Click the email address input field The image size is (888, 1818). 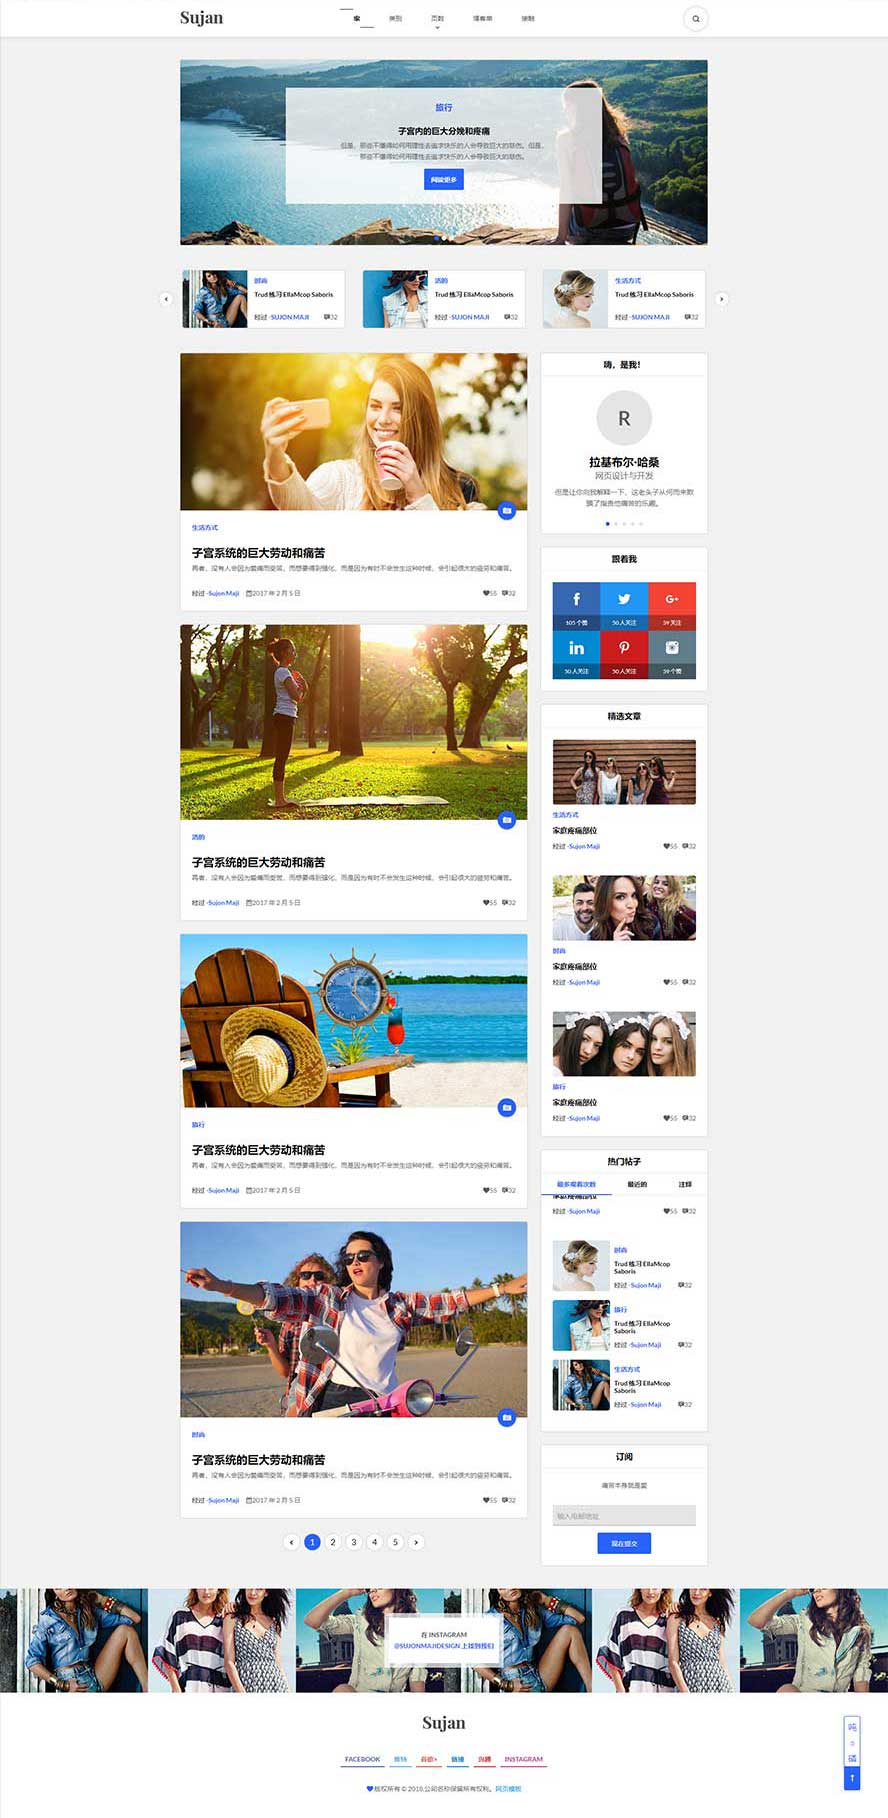coord(624,1516)
